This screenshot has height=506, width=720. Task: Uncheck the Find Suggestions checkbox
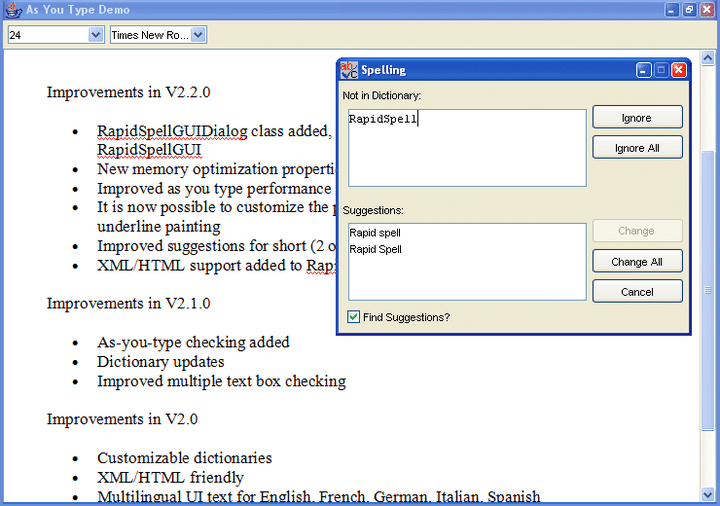tap(353, 317)
